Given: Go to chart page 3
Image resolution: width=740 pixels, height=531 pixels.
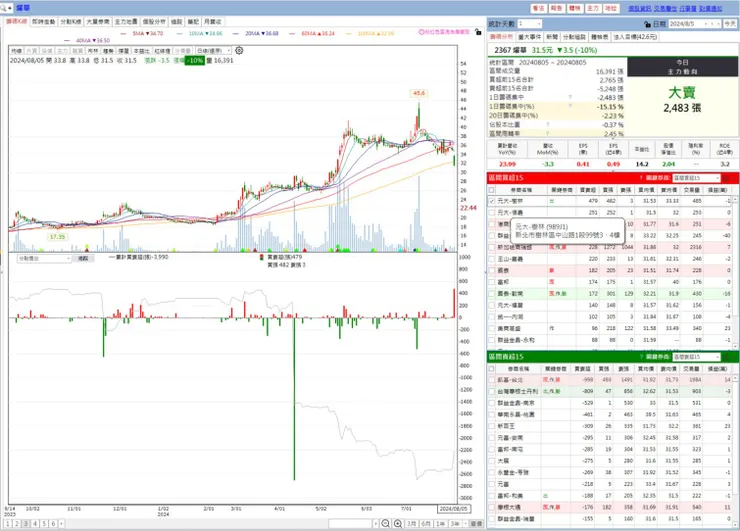Looking at the screenshot, I should tap(26, 523).
